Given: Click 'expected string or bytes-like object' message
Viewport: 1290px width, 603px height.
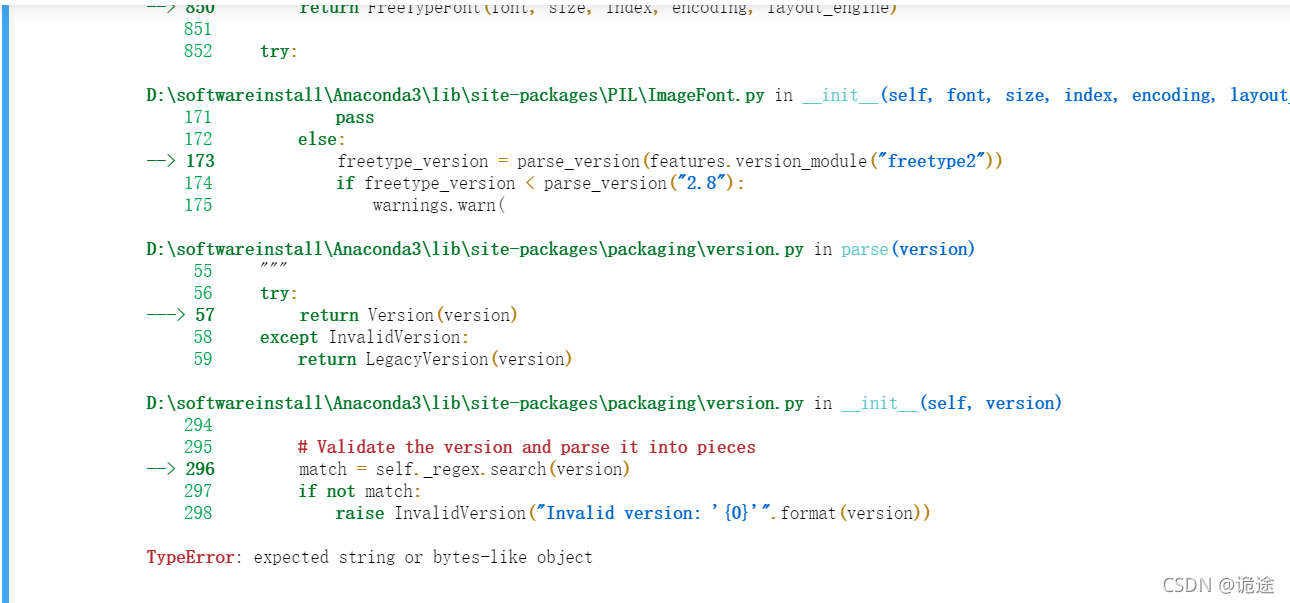Looking at the screenshot, I should [423, 557].
